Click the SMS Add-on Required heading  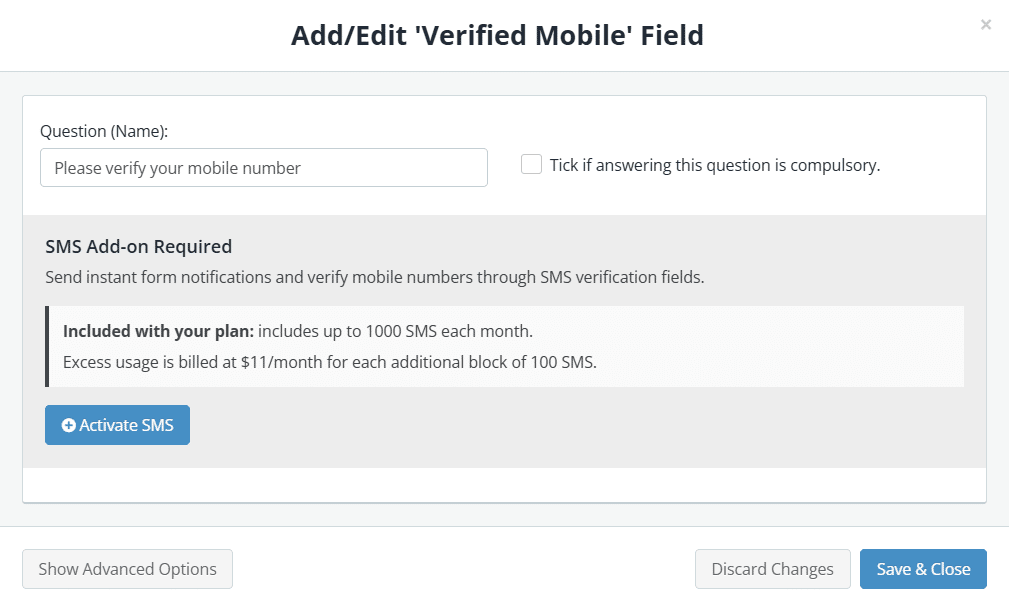point(138,246)
